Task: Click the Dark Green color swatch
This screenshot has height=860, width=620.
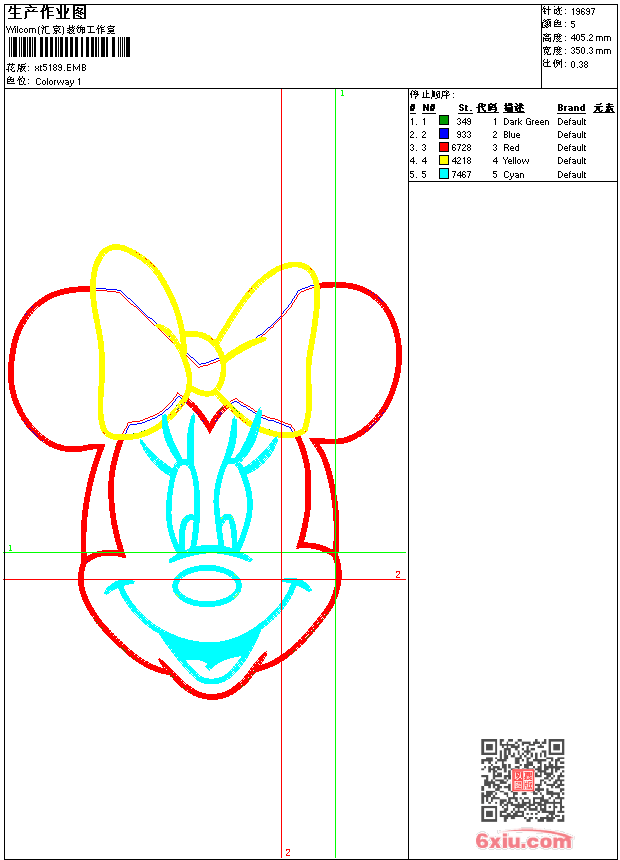Action: point(444,121)
